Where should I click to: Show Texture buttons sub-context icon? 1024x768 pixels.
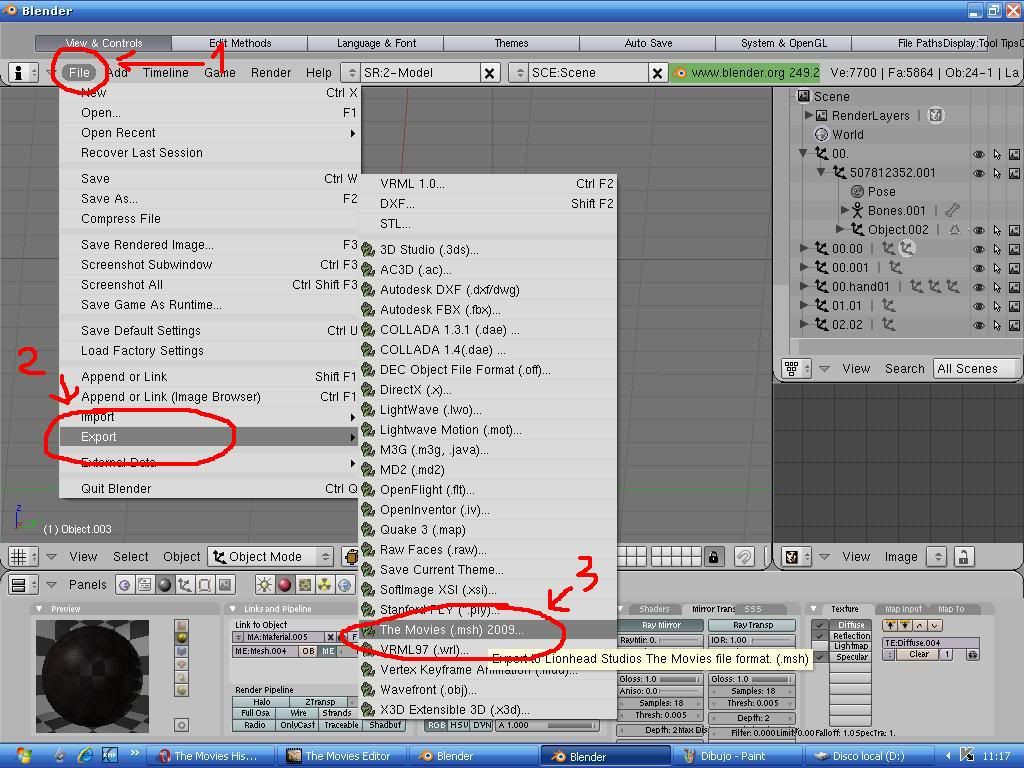click(305, 584)
